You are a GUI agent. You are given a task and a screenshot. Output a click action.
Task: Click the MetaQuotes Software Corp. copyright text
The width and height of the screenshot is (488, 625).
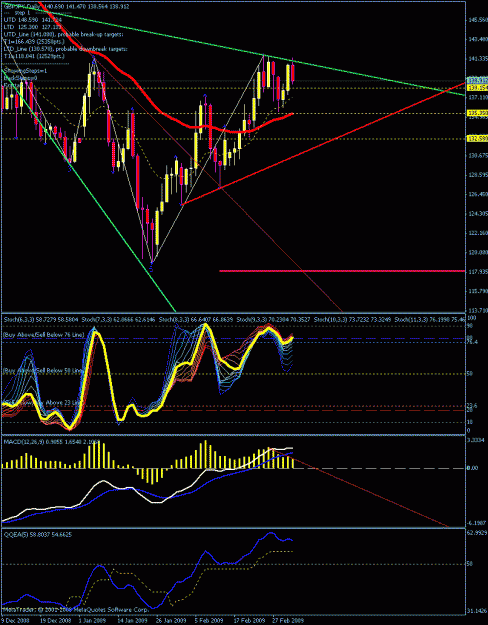pos(76,610)
